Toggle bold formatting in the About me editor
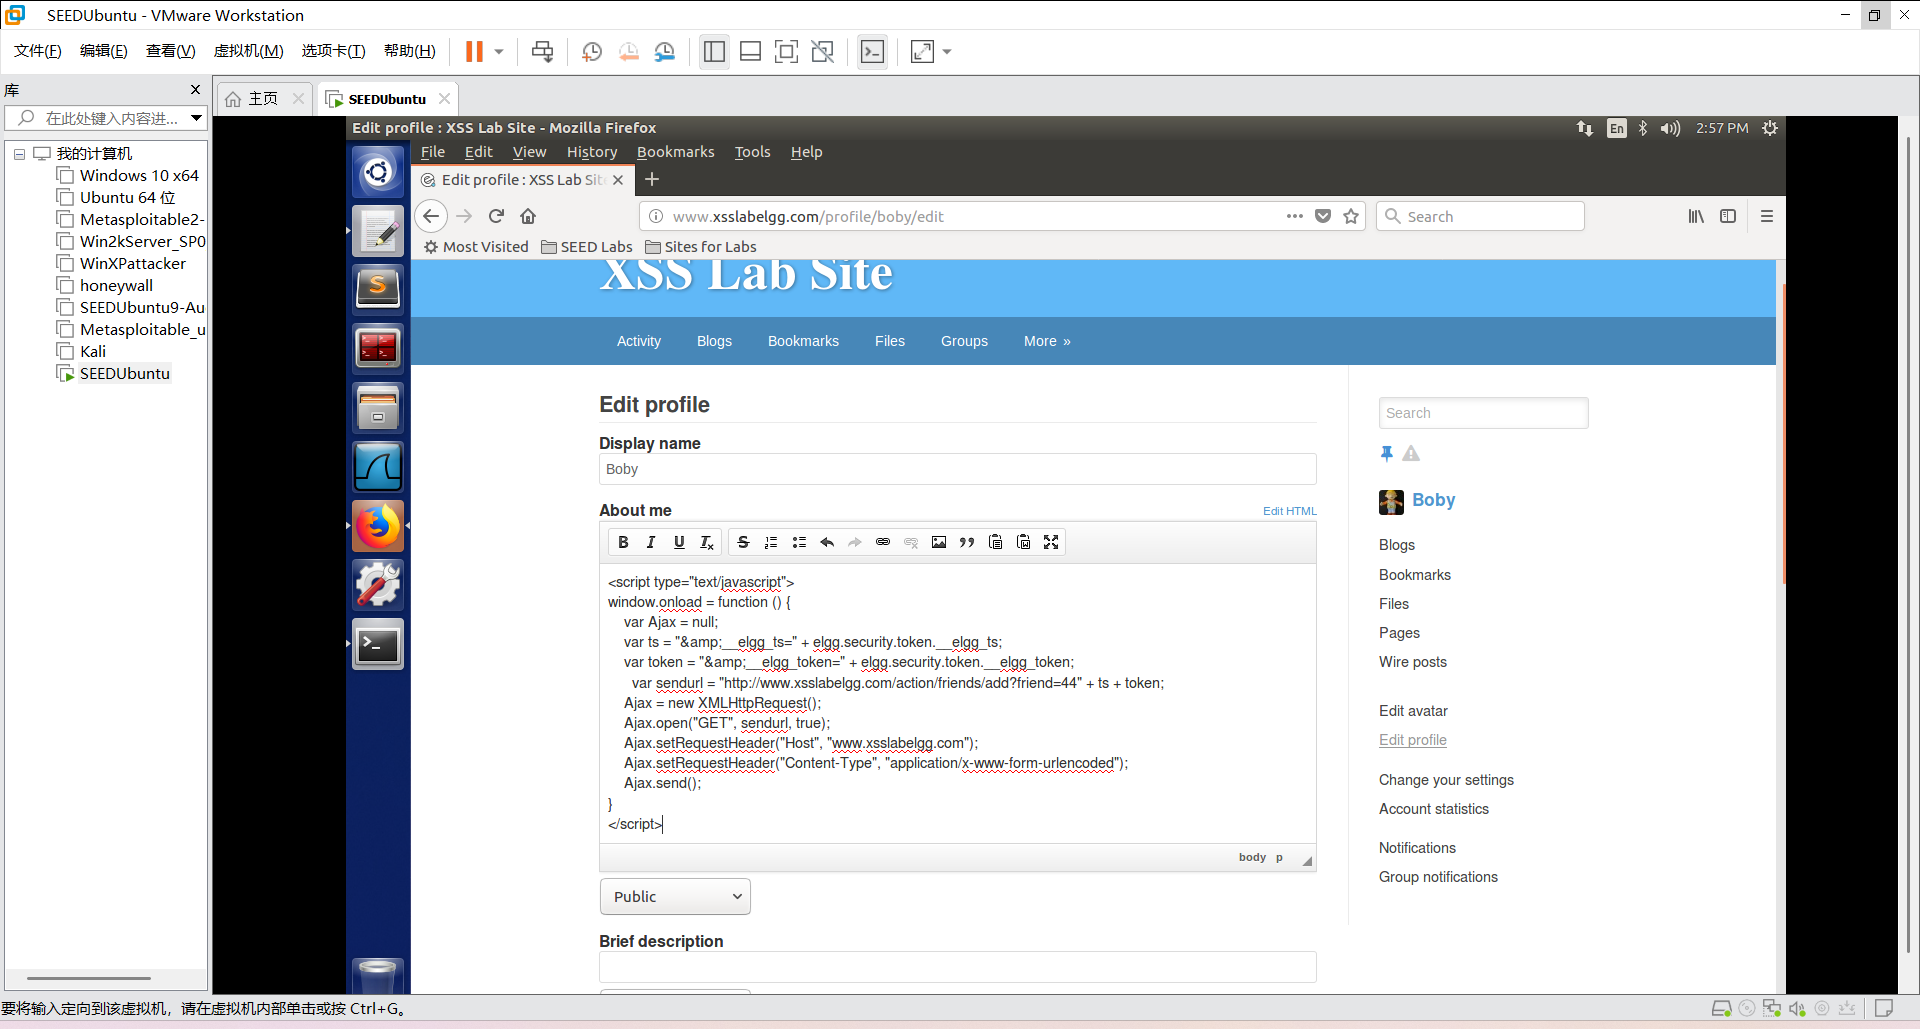The height and width of the screenshot is (1029, 1920). coord(623,542)
